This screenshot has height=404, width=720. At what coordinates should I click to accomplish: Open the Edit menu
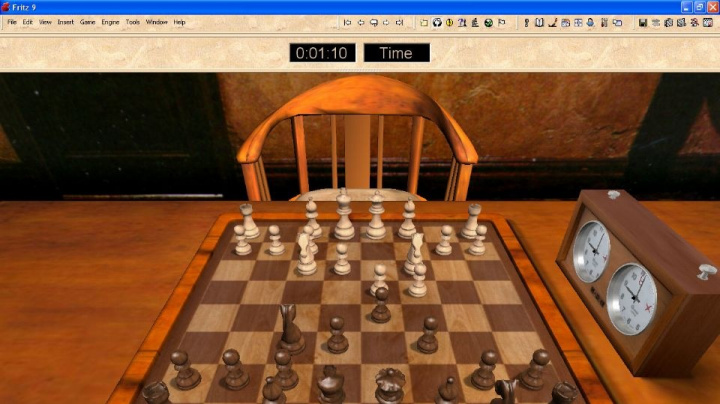tap(28, 22)
